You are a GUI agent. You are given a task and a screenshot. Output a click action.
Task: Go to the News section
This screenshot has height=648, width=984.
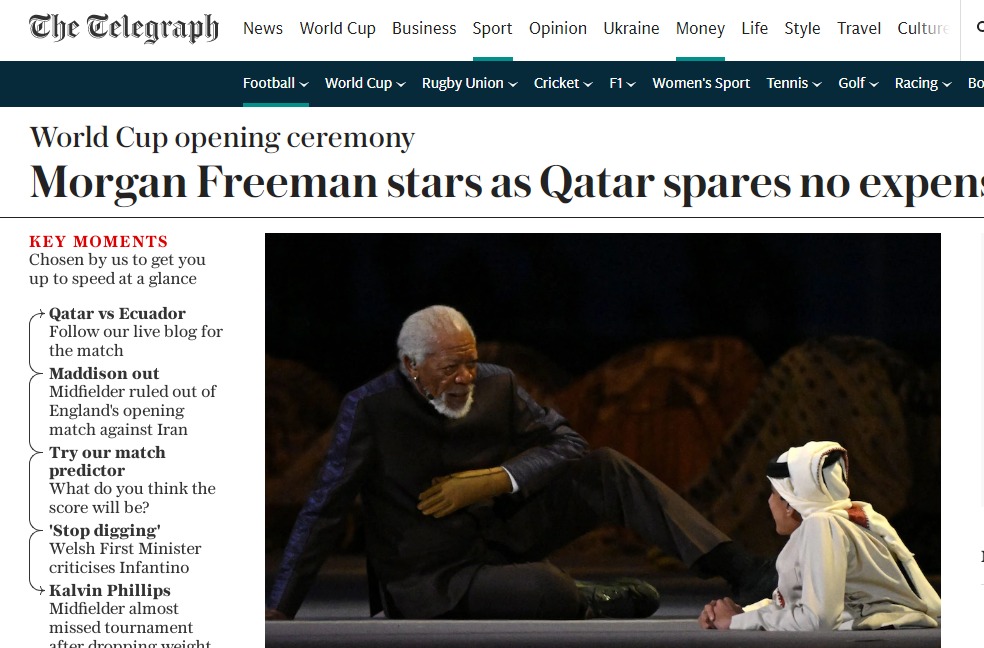pos(263,28)
